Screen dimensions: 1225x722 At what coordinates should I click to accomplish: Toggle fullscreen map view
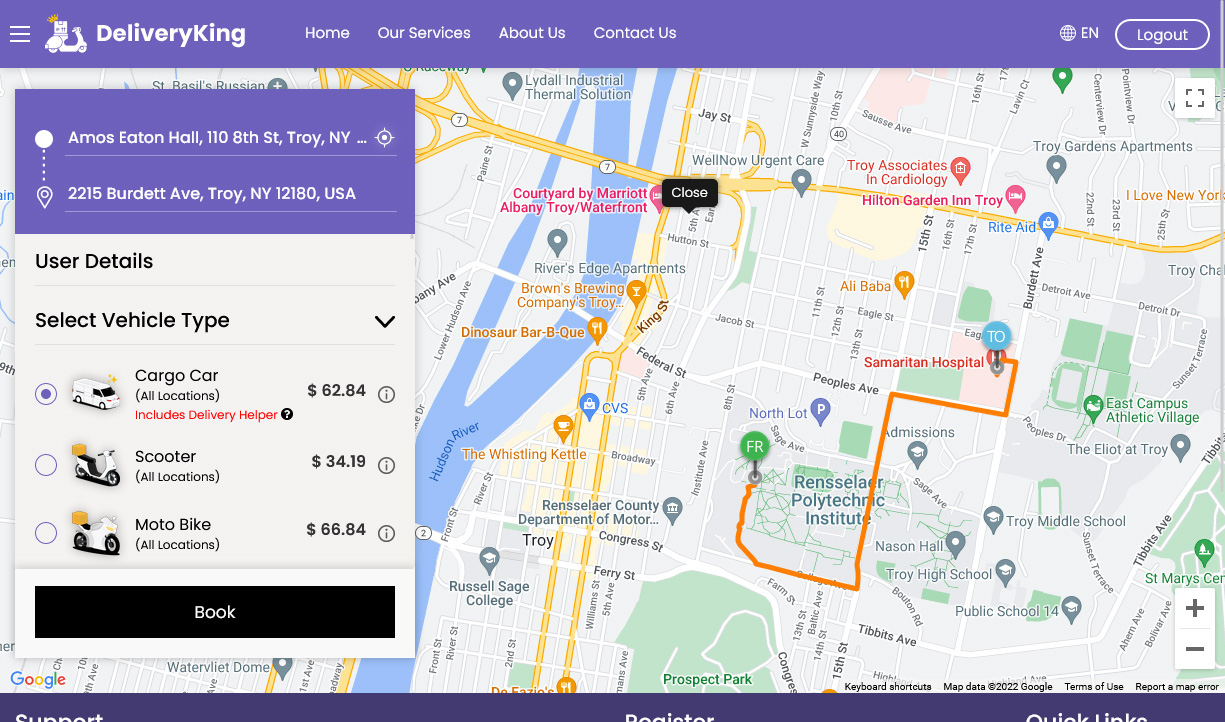coord(1194,98)
